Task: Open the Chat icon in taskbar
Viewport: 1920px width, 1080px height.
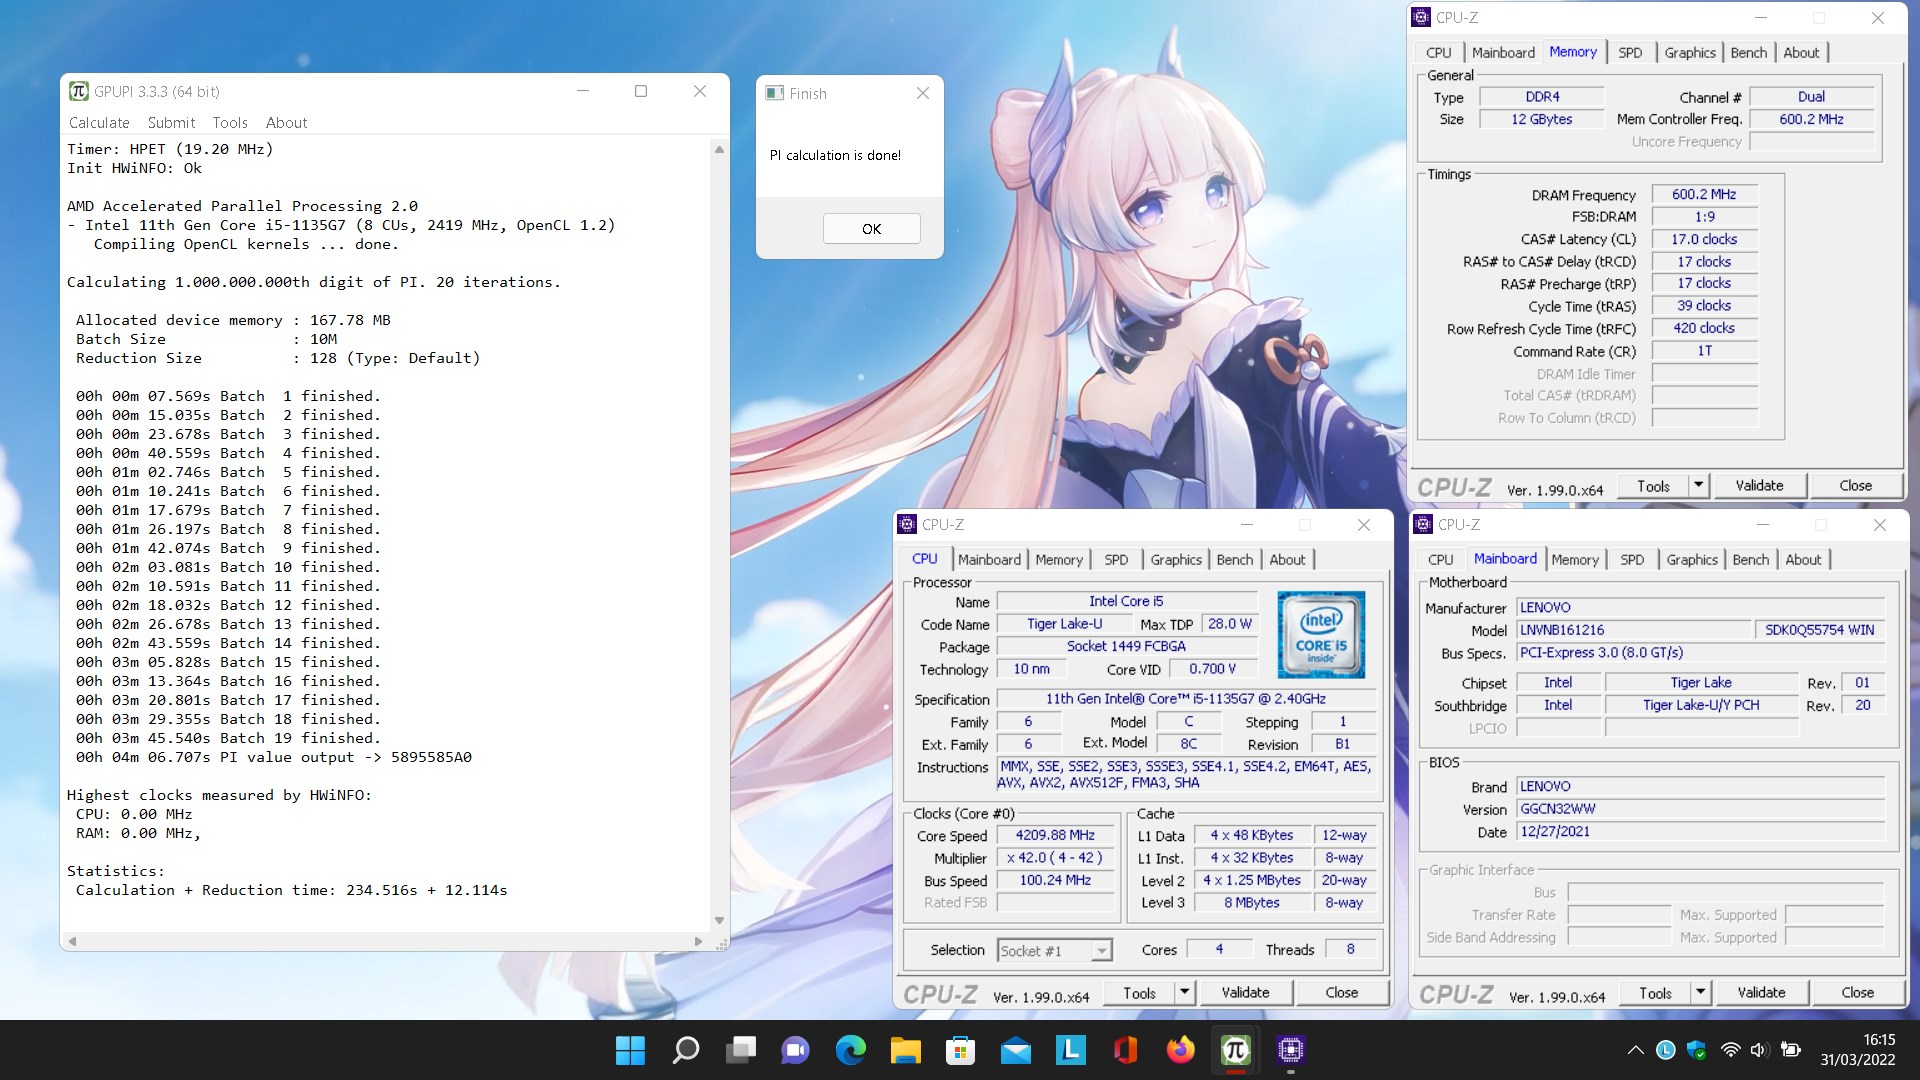Action: (796, 1050)
